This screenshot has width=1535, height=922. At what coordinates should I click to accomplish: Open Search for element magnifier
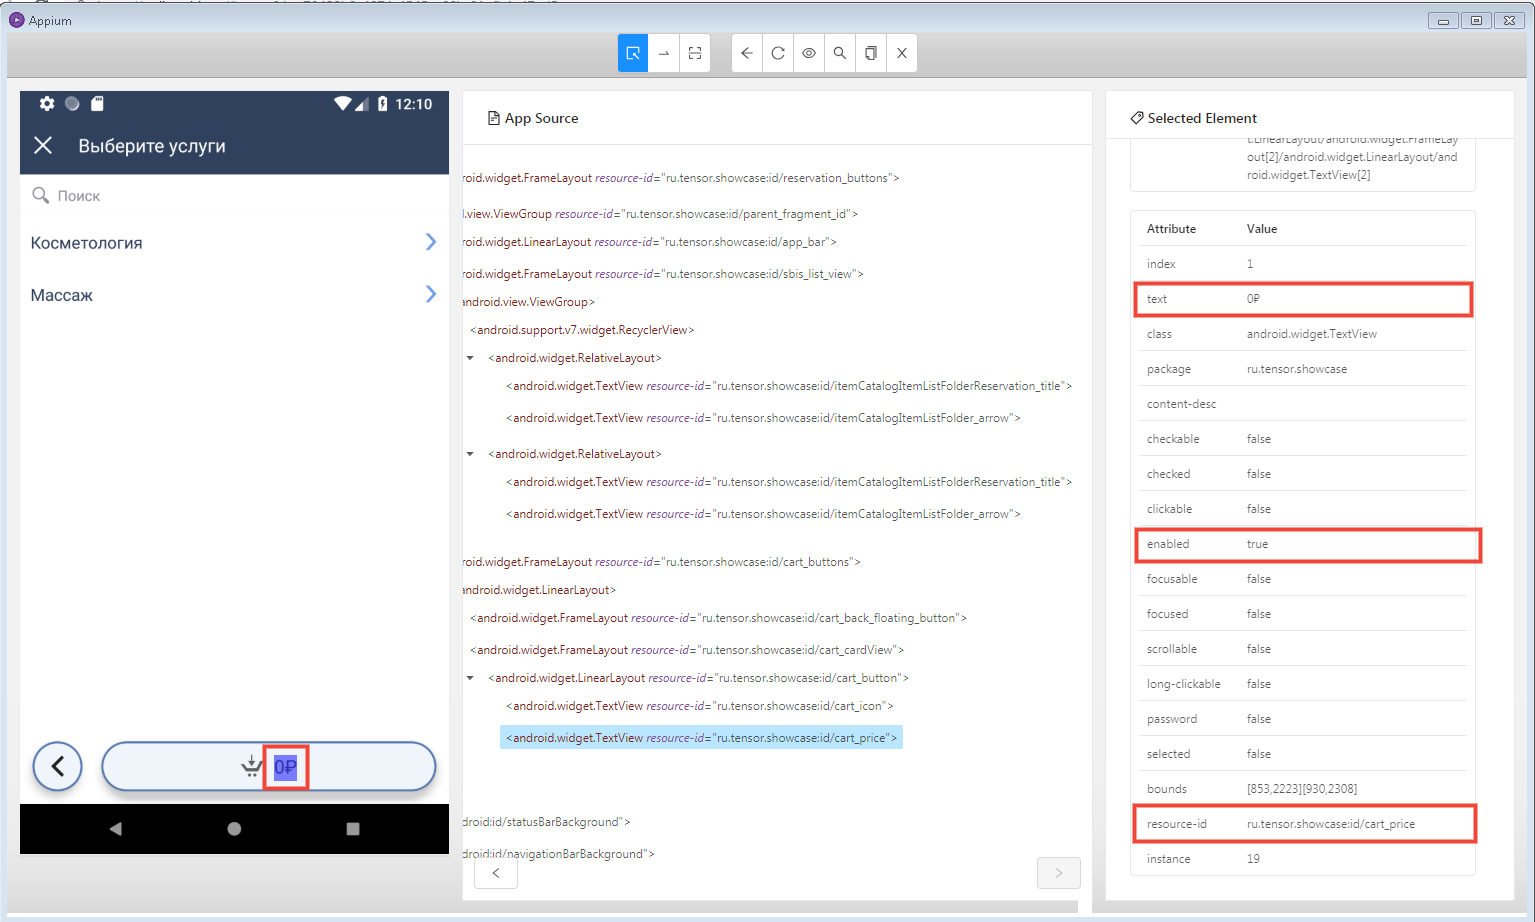(840, 53)
